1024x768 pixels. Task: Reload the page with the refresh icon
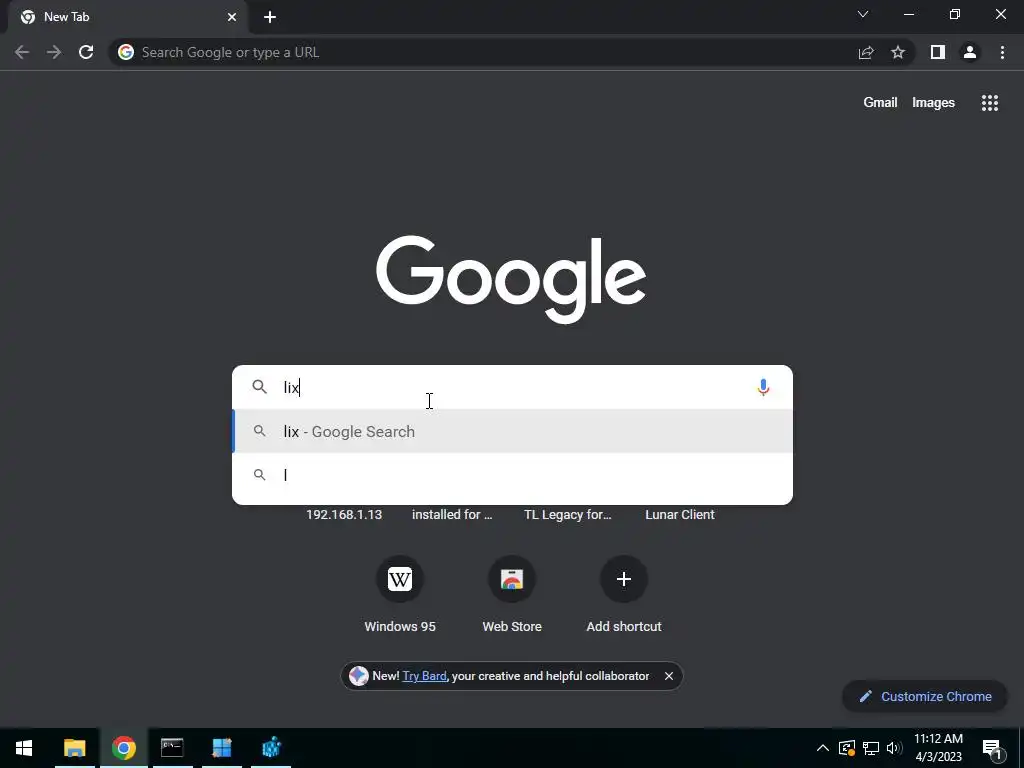pos(86,52)
